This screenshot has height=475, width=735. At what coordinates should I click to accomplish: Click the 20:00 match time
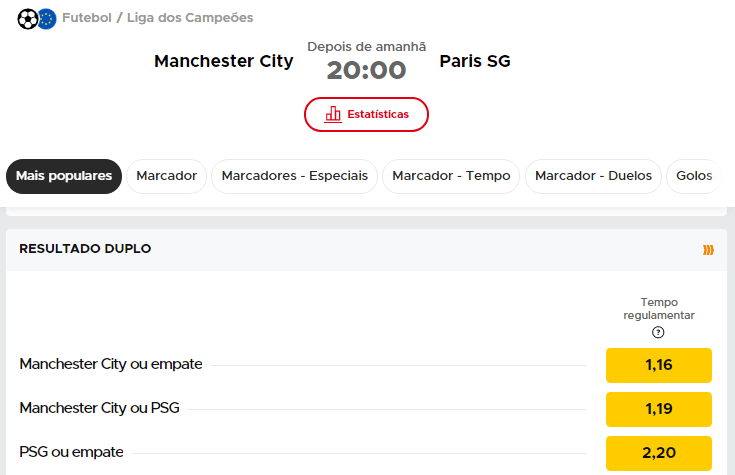(366, 70)
